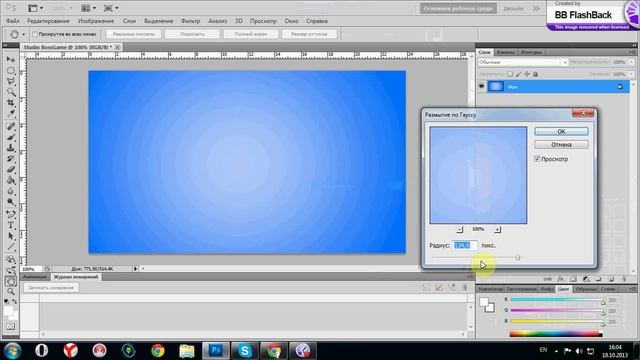Image resolution: width=640 pixels, height=360 pixels.
Task: Open the layer fill dropdown arrow
Action: coord(631,74)
